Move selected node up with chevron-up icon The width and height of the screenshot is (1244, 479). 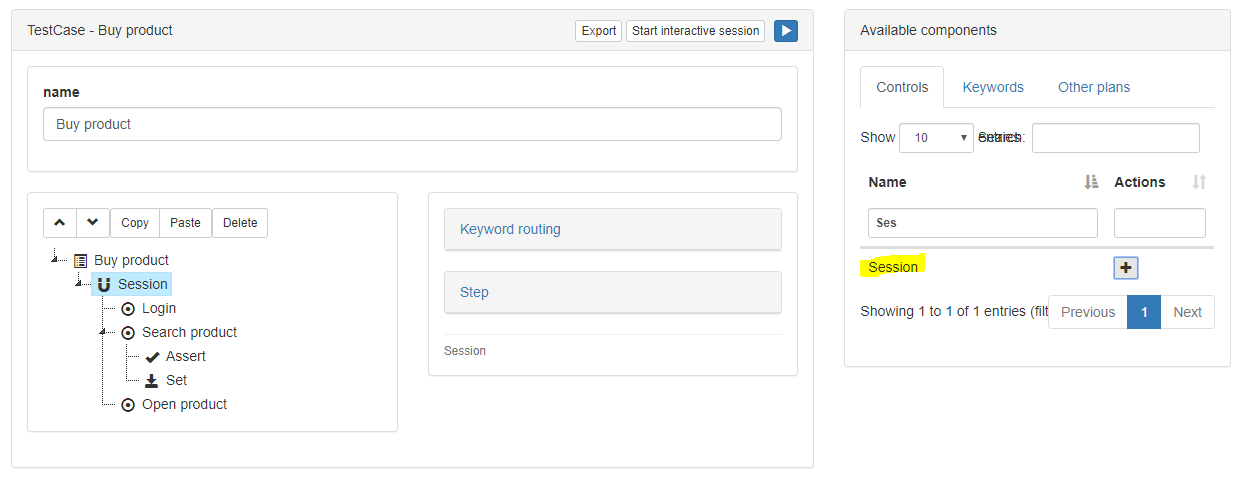[x=60, y=223]
